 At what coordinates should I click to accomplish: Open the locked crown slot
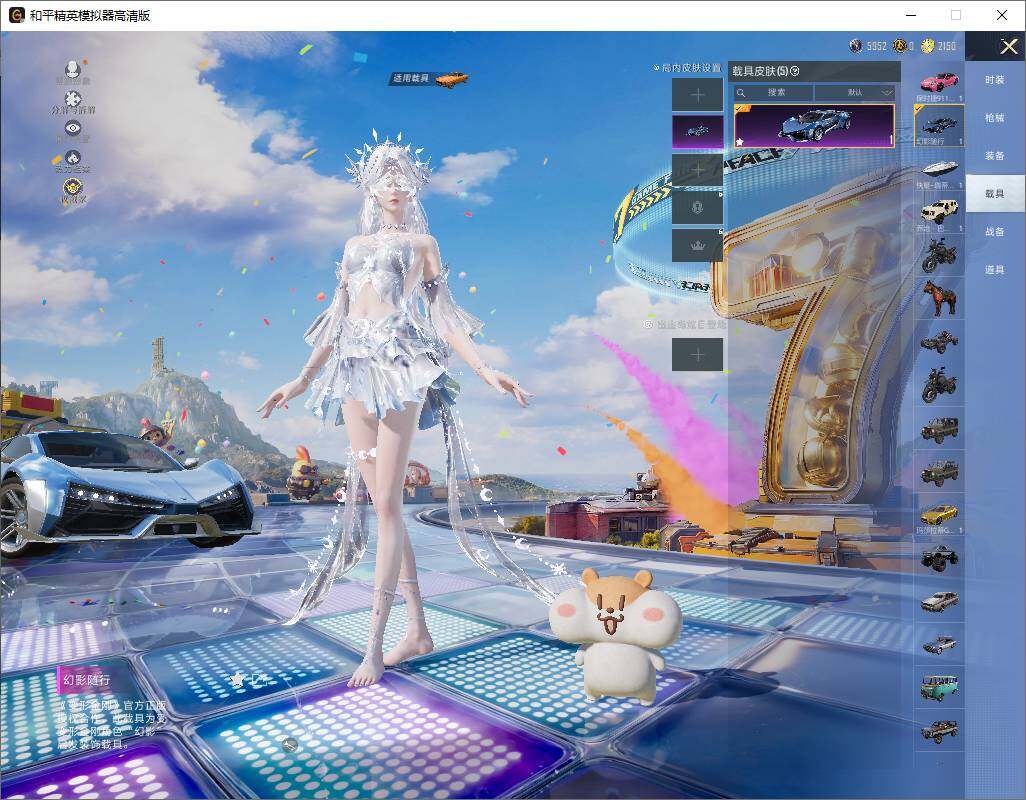[x=698, y=246]
